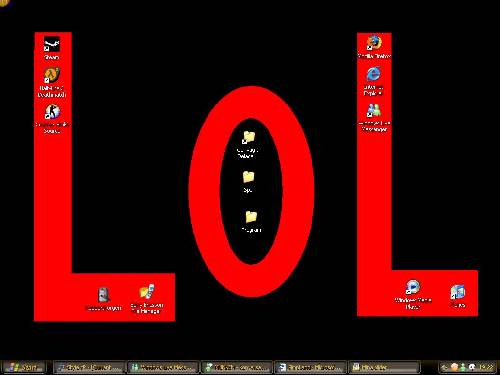
Task: Switch to the music-note taskbar window
Action: (89, 368)
